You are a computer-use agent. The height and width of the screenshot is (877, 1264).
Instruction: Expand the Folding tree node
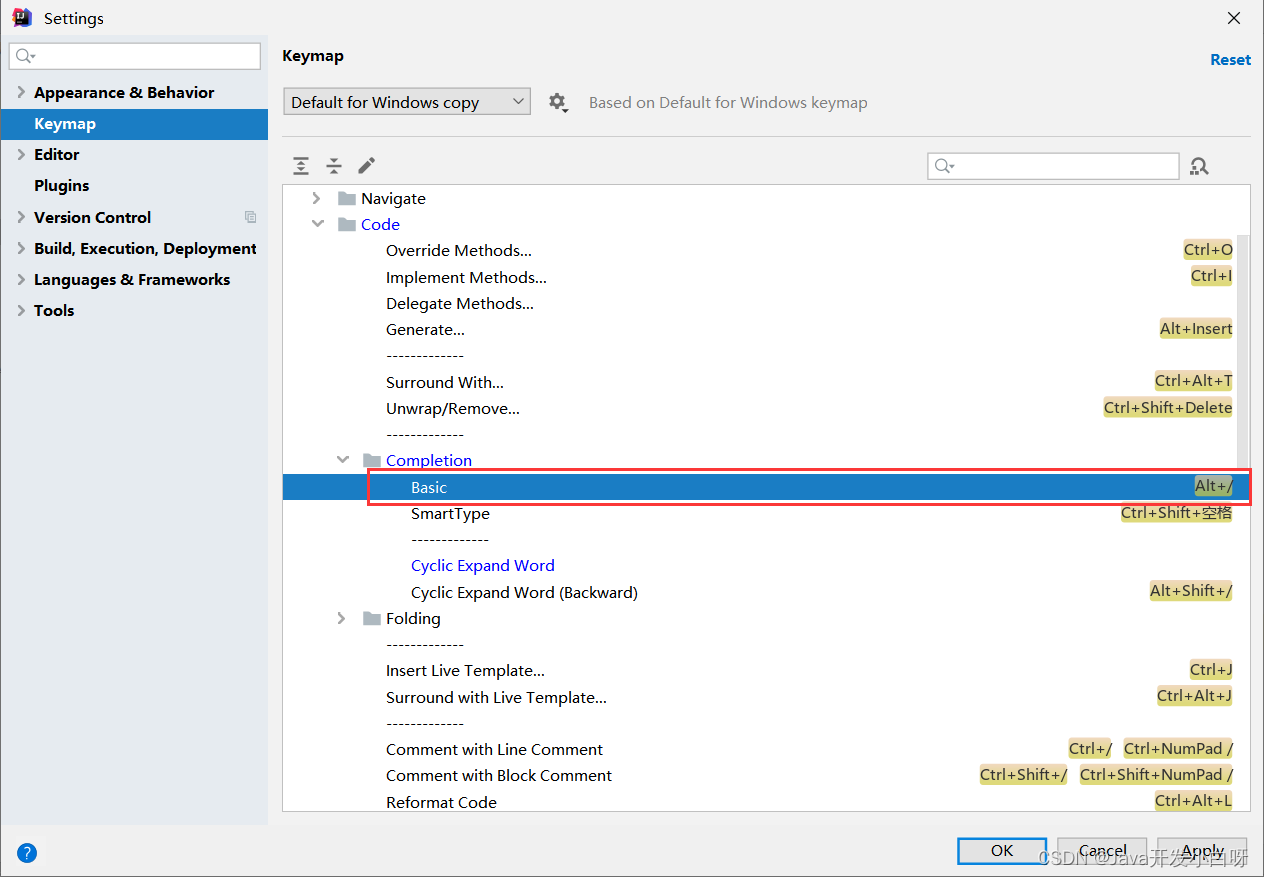point(342,618)
